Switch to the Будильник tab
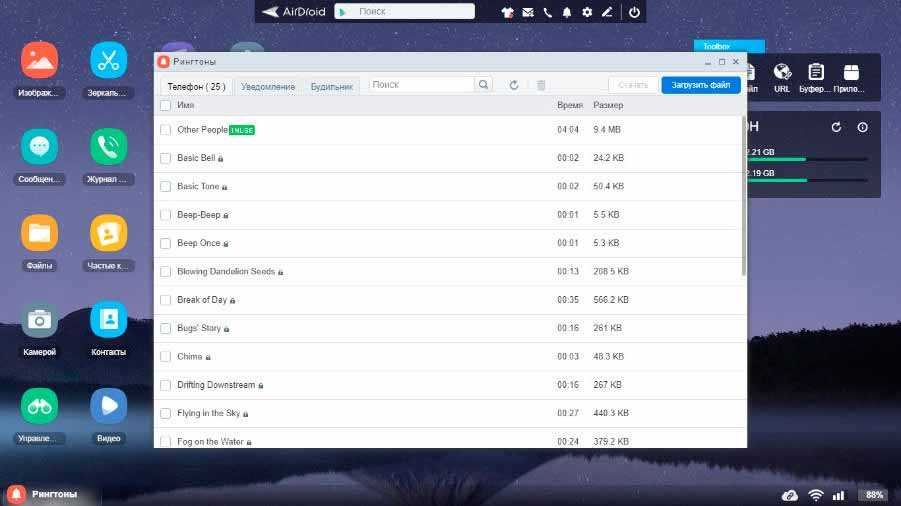901x506 pixels. 331,87
